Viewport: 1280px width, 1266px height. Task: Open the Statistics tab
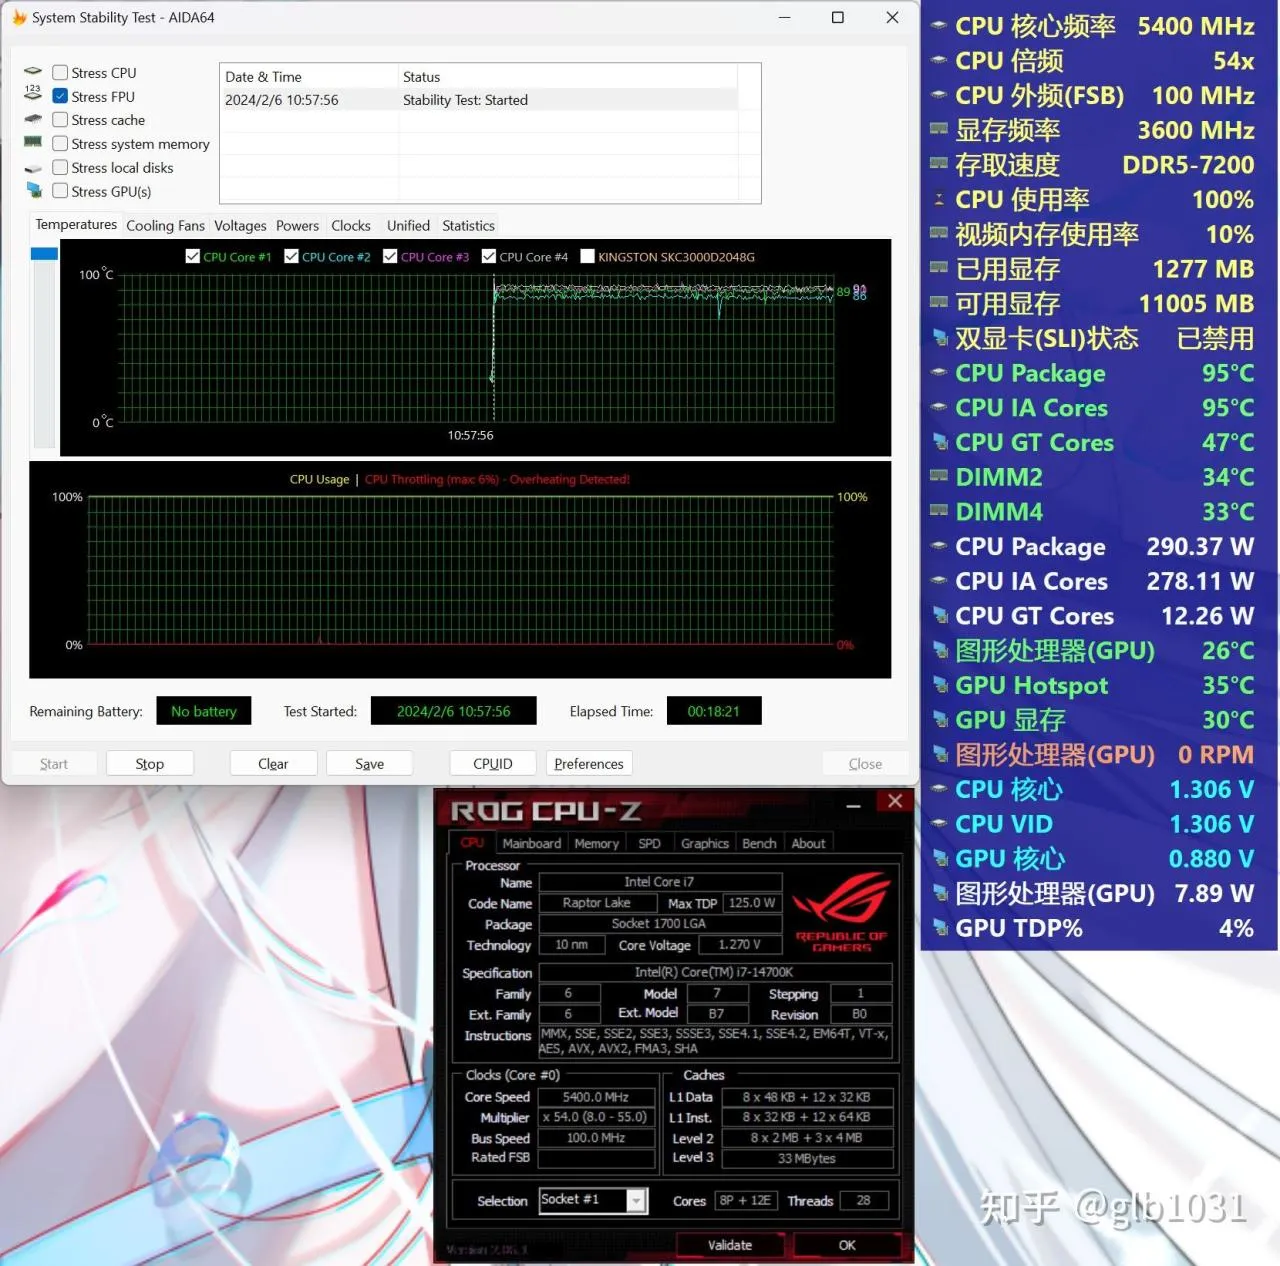click(x=468, y=226)
